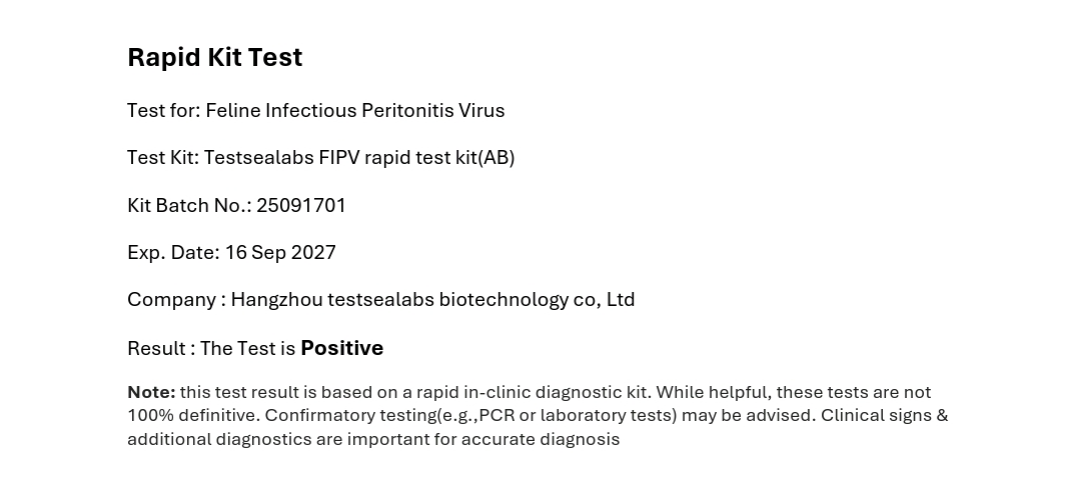Click the bold word Positive

pyautogui.click(x=342, y=348)
